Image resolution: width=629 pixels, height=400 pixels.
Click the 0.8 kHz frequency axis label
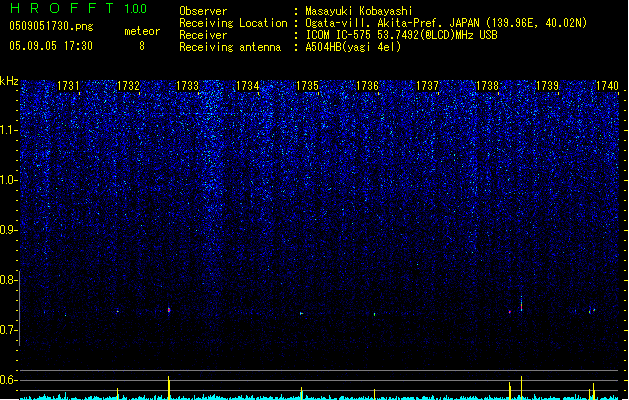tap(8, 280)
